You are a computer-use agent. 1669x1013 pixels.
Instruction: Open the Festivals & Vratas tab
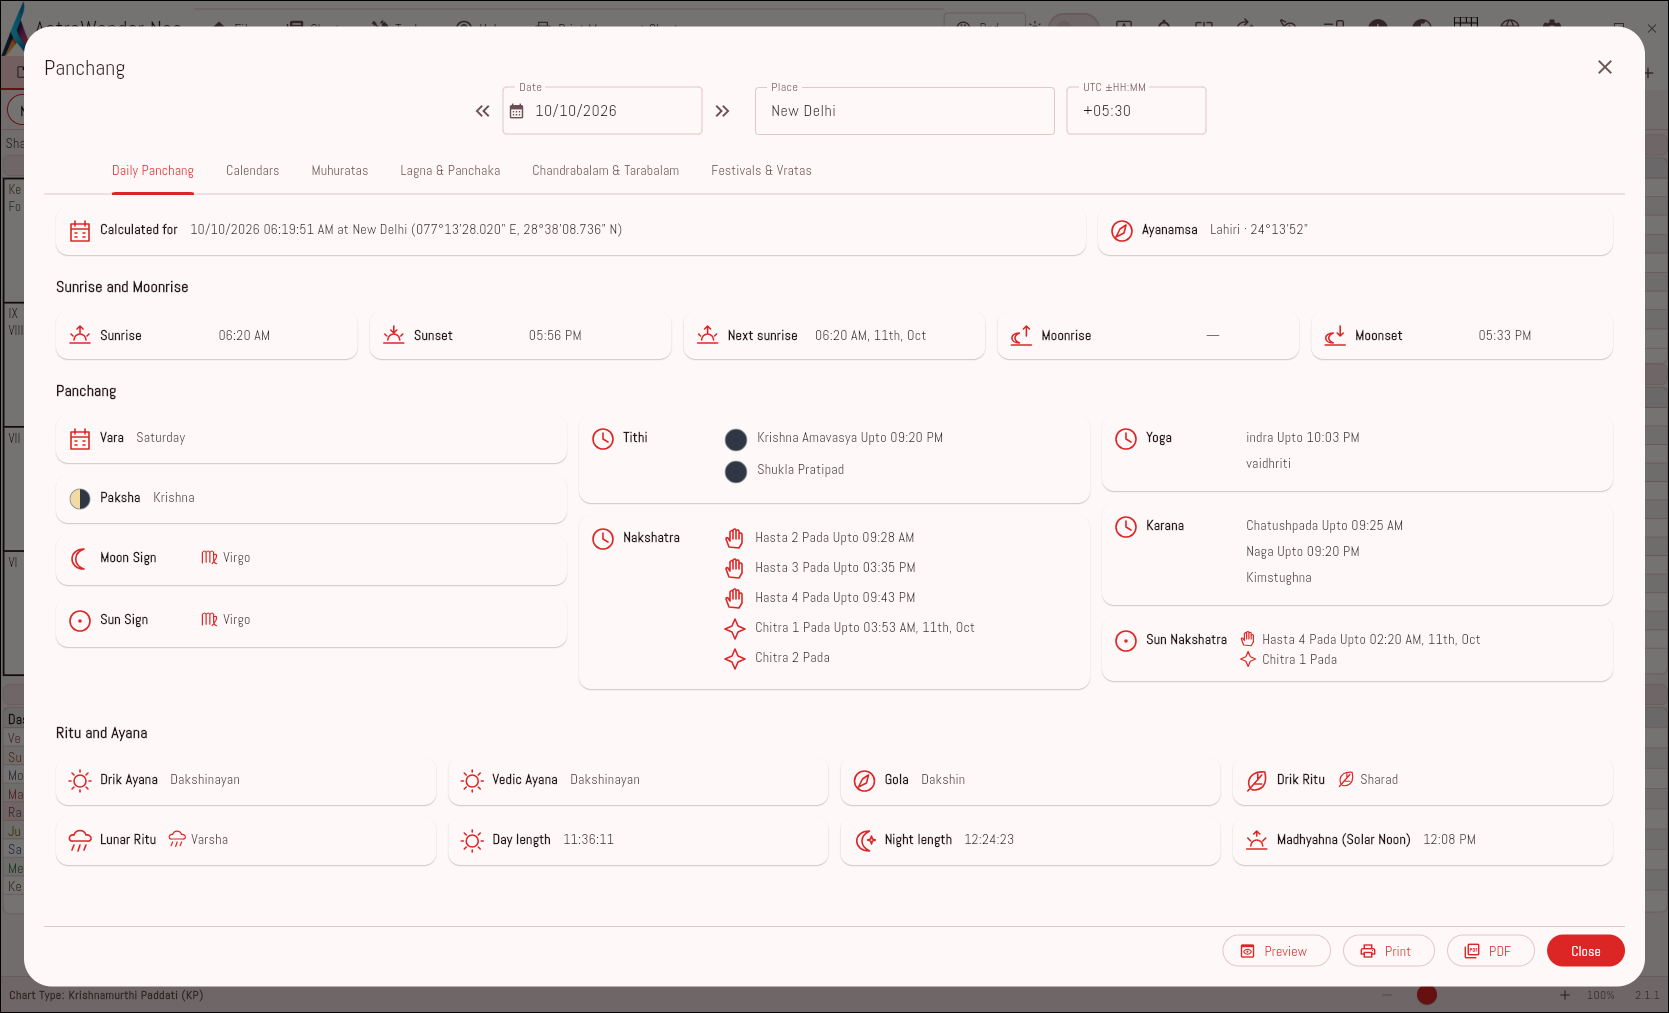761,171
